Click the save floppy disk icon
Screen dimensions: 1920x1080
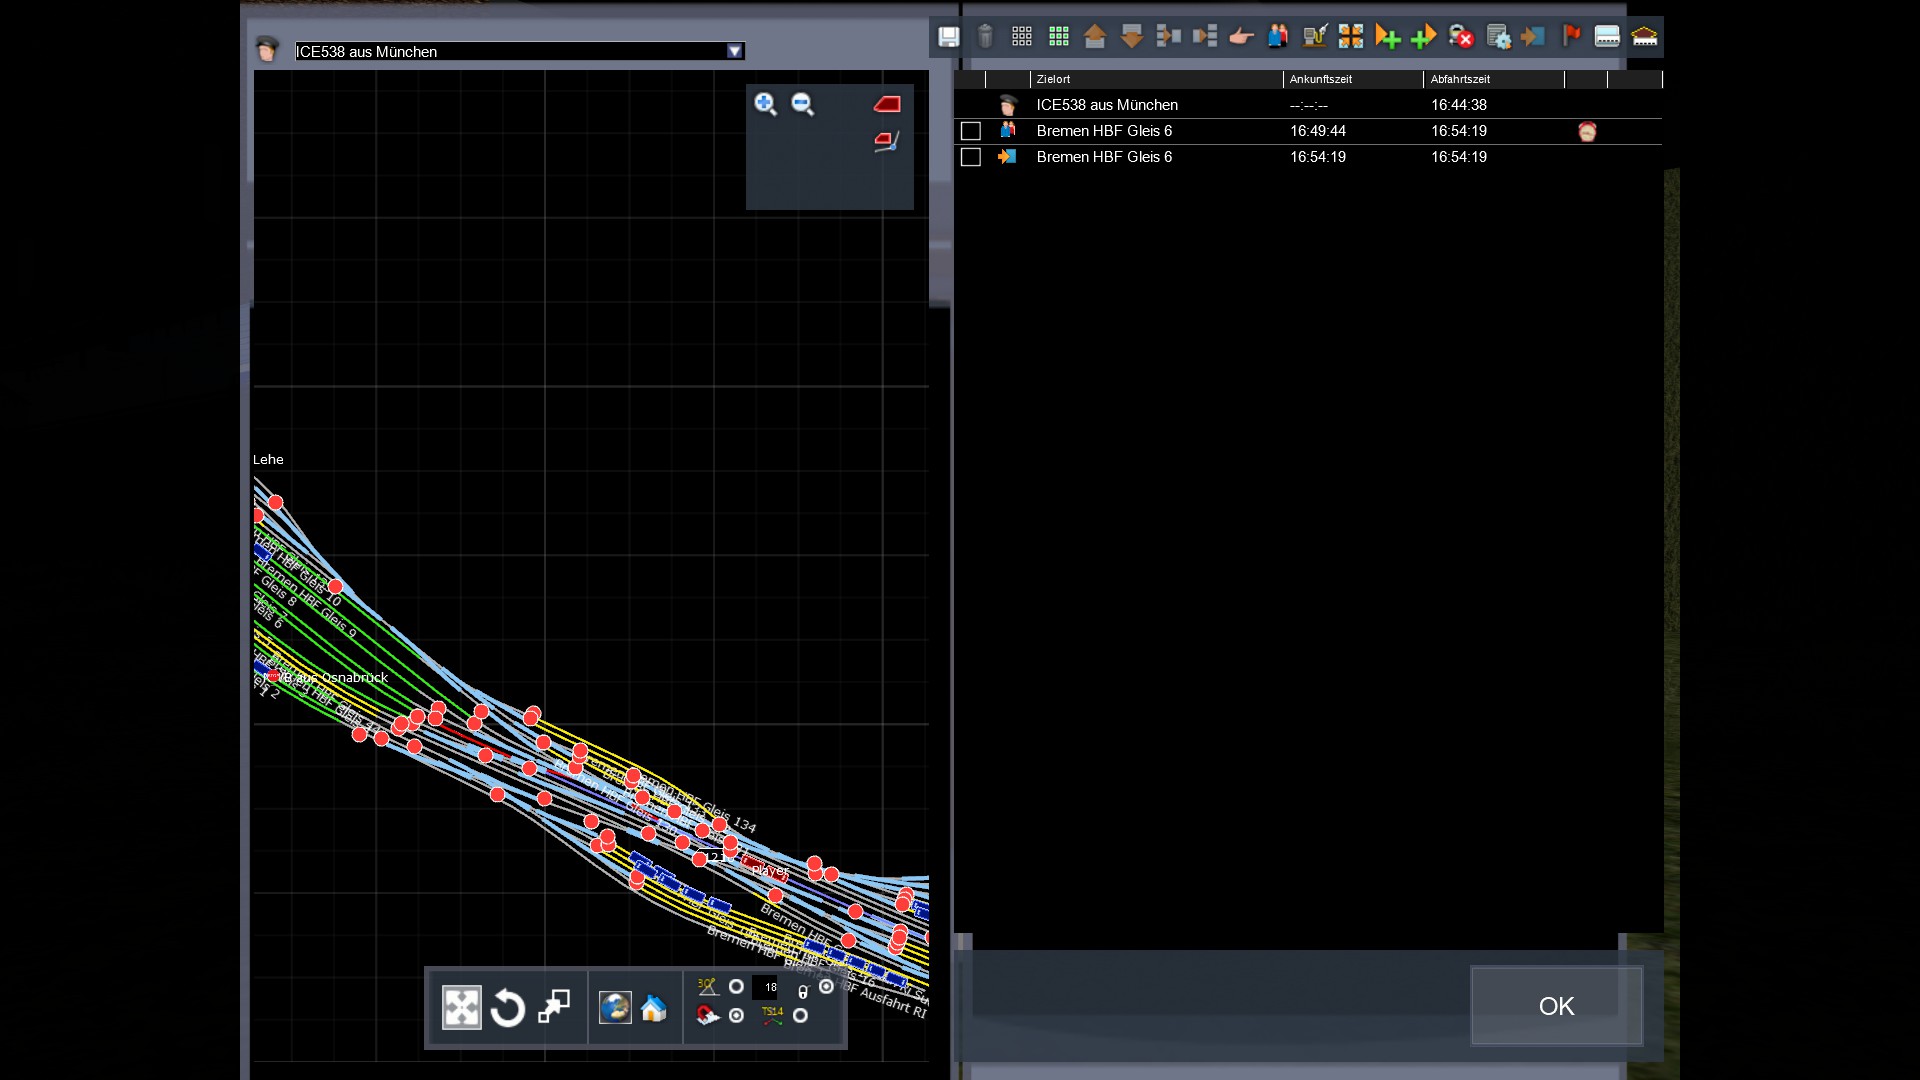tap(948, 37)
